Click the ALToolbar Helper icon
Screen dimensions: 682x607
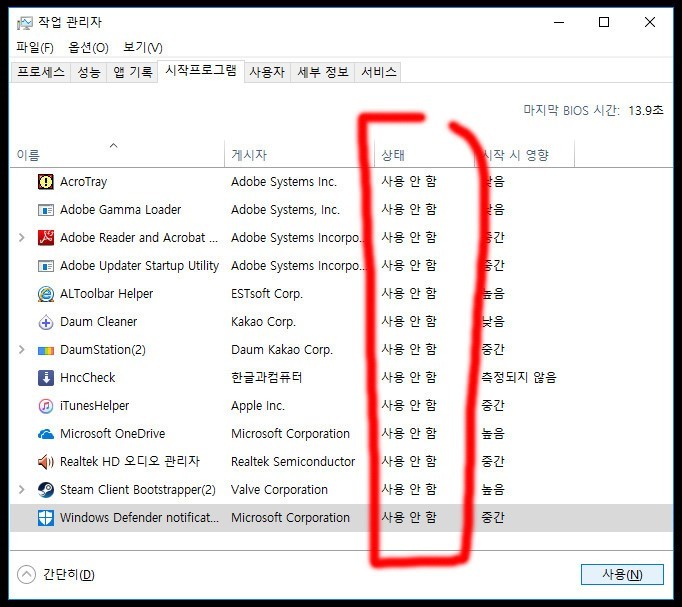coord(46,294)
